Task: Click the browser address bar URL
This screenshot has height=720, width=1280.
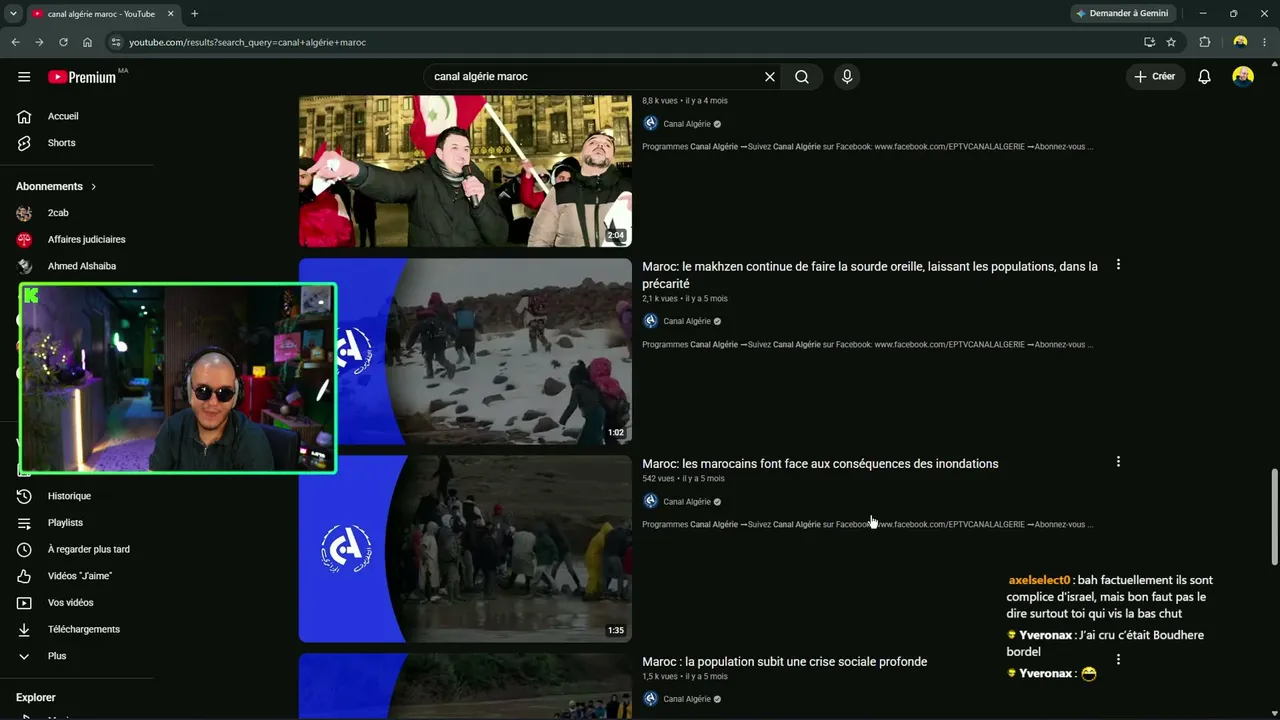Action: (x=248, y=42)
